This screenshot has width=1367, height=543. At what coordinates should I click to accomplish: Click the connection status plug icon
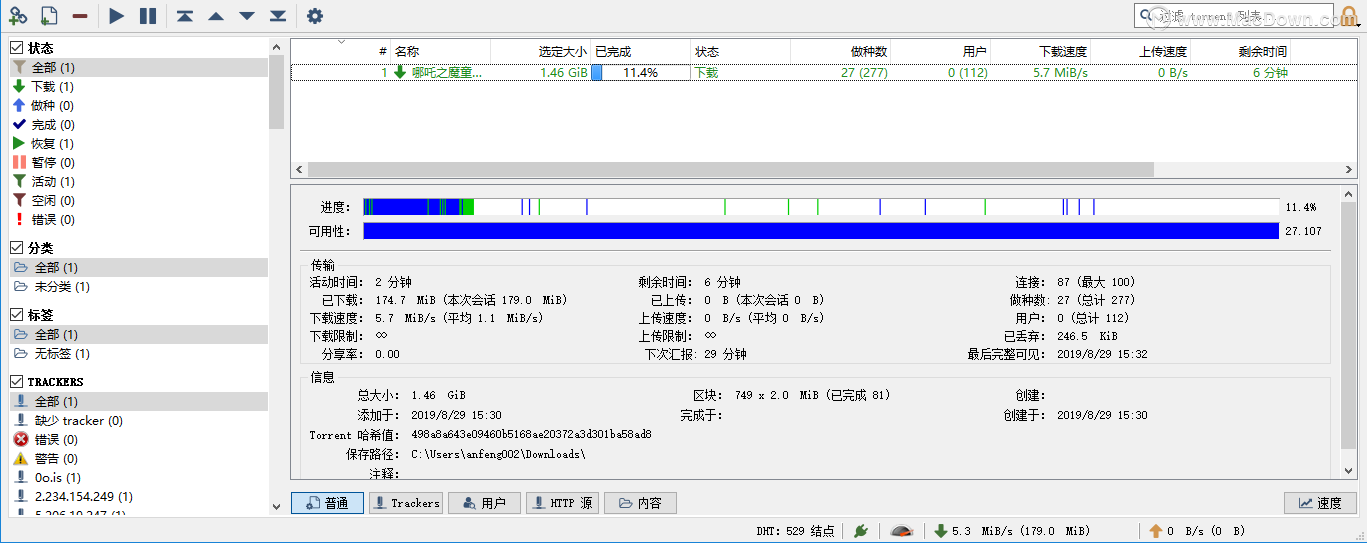click(860, 531)
